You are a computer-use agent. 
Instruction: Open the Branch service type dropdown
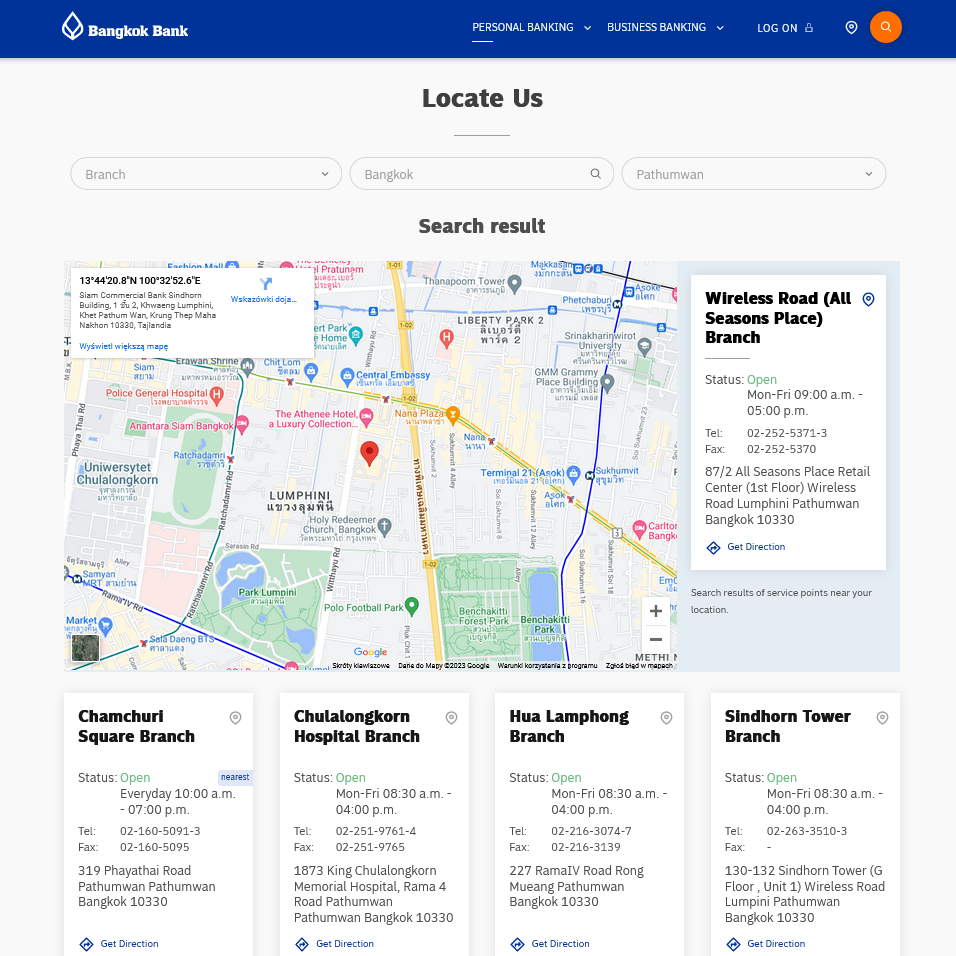[x=206, y=174]
